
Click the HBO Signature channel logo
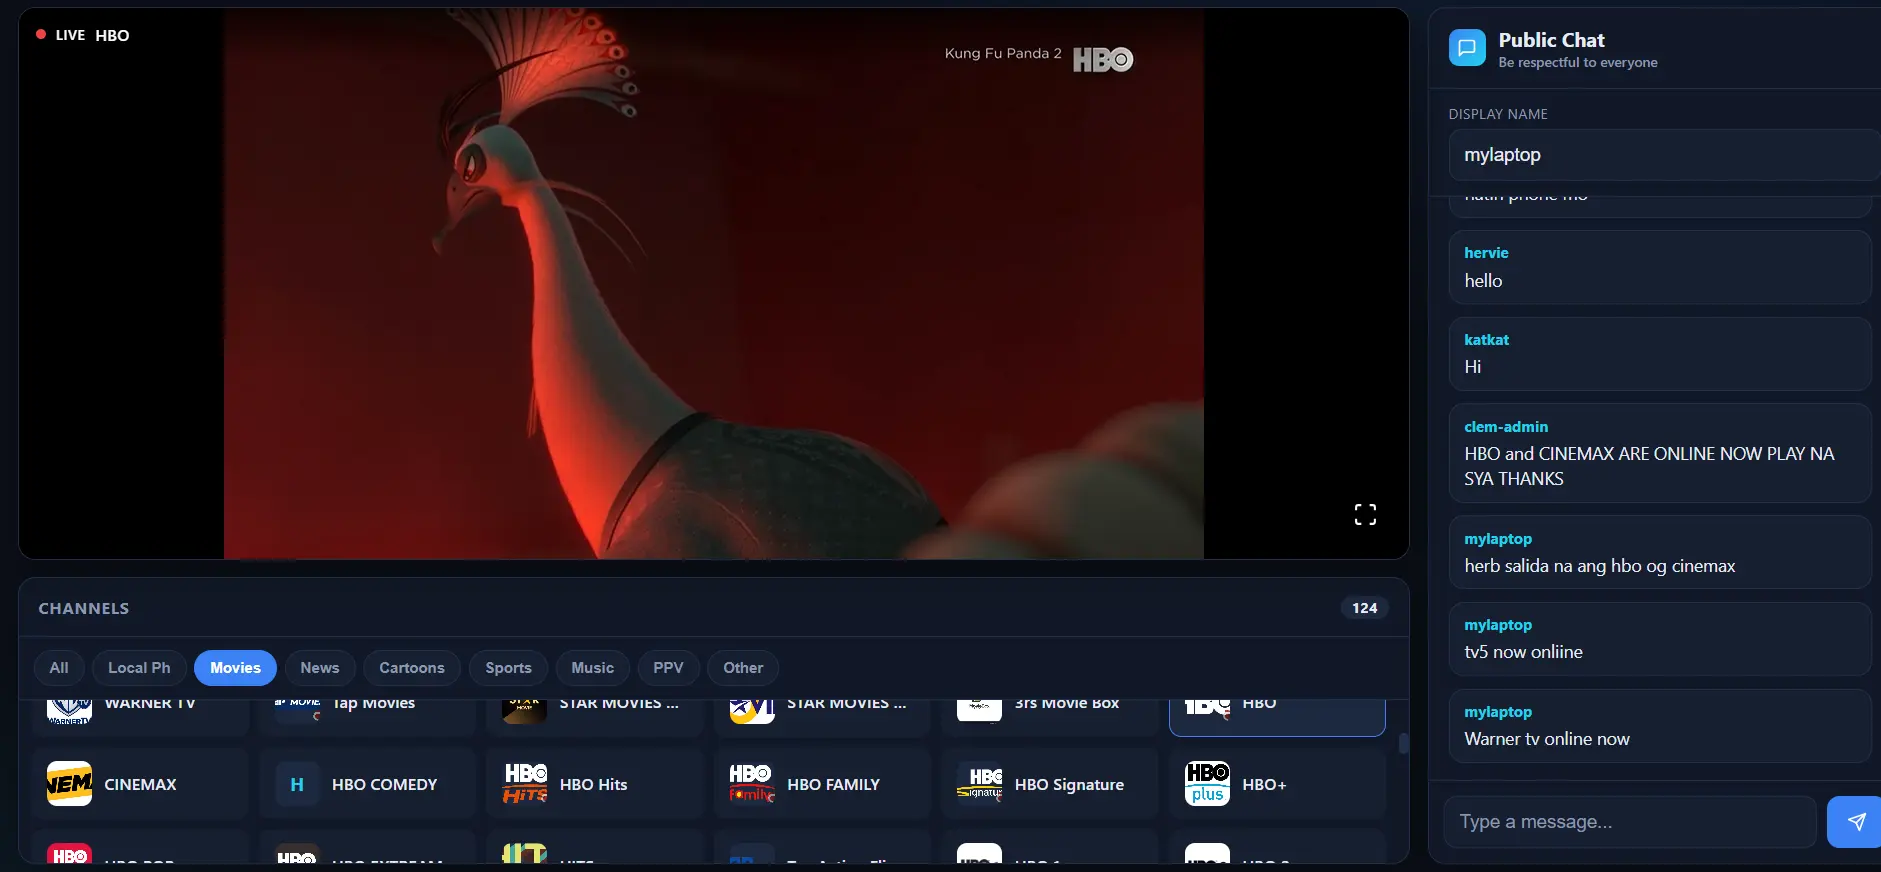click(980, 784)
